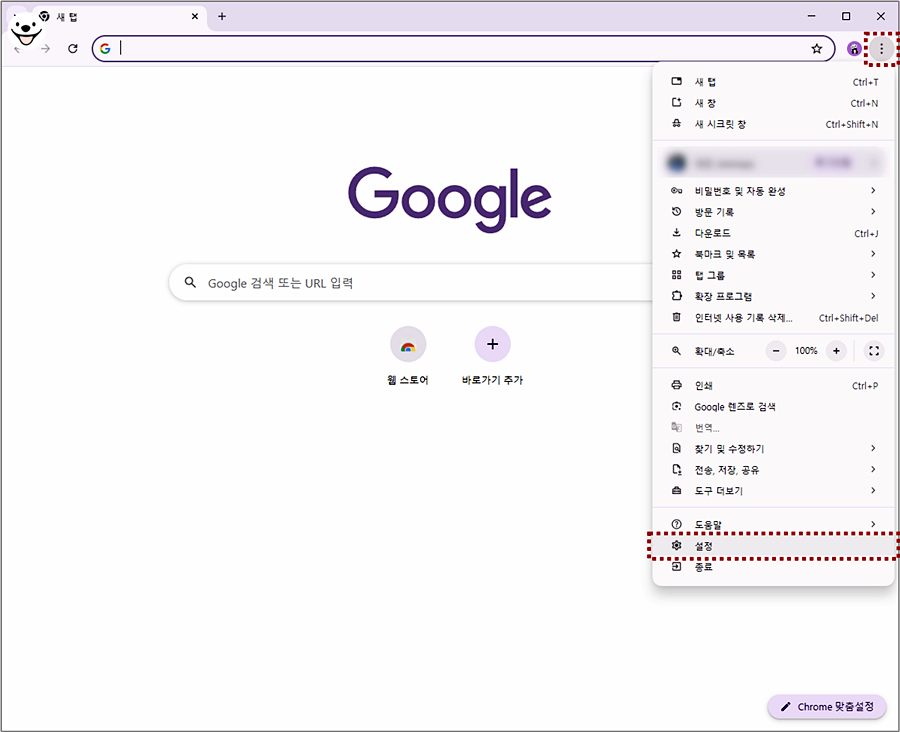
Task: Choose Google 렌즈로 검색 menu item
Action: pos(774,406)
